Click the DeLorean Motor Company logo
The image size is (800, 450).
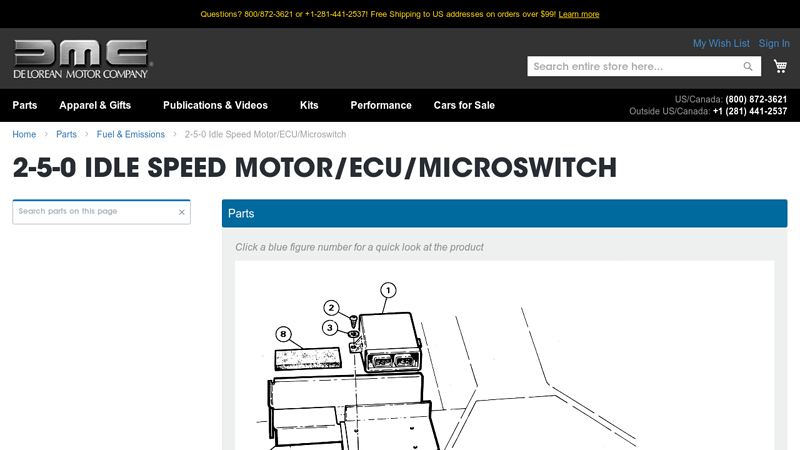pyautogui.click(x=81, y=59)
